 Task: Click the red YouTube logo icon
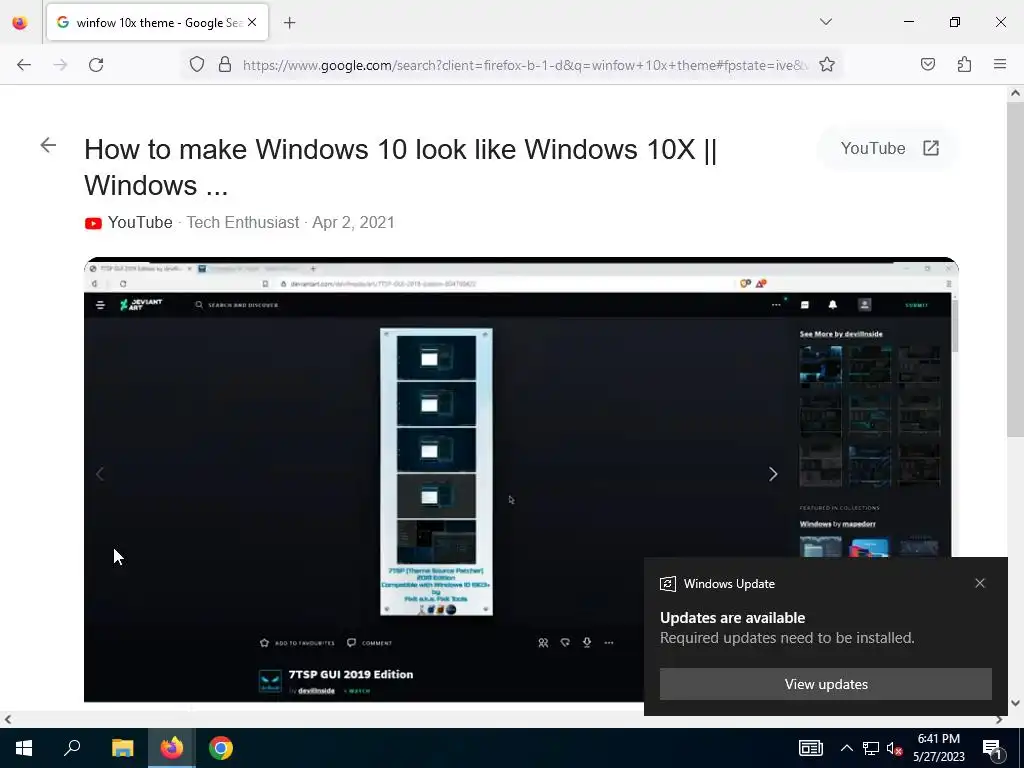click(x=93, y=223)
